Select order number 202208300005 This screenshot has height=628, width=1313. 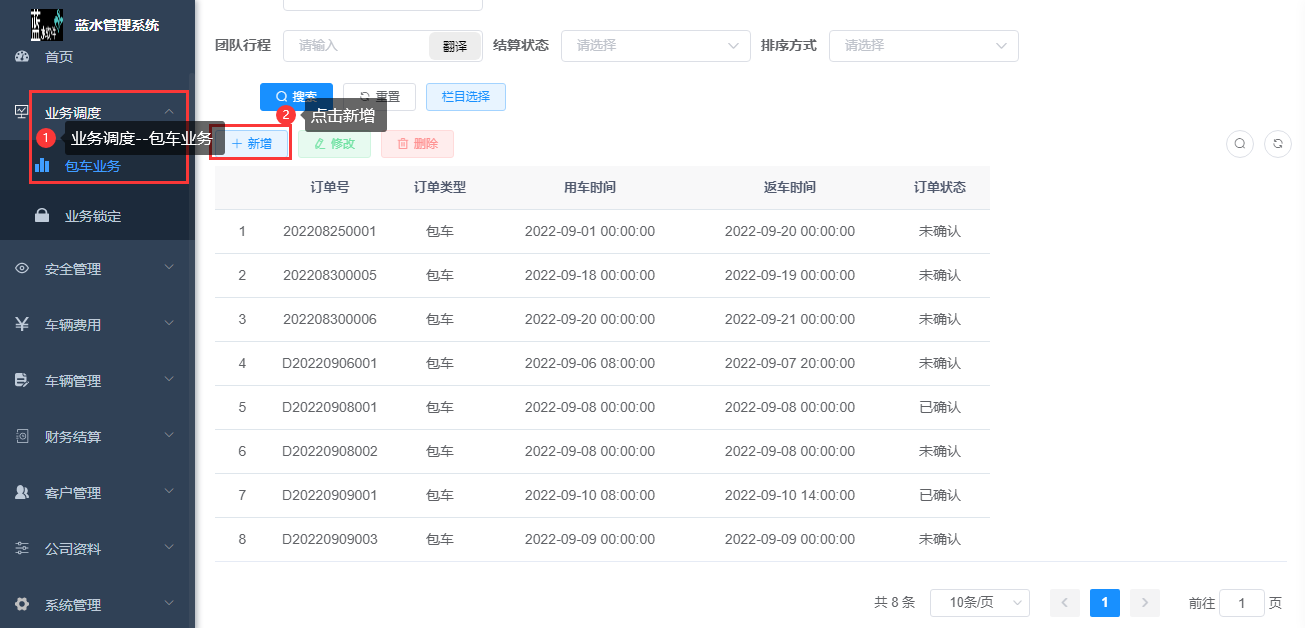(330, 276)
